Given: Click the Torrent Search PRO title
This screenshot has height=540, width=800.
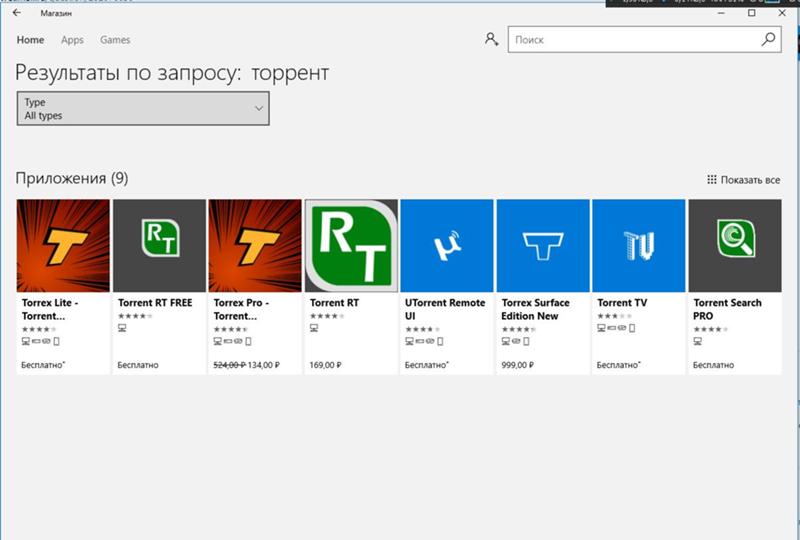Looking at the screenshot, I should point(727,309).
